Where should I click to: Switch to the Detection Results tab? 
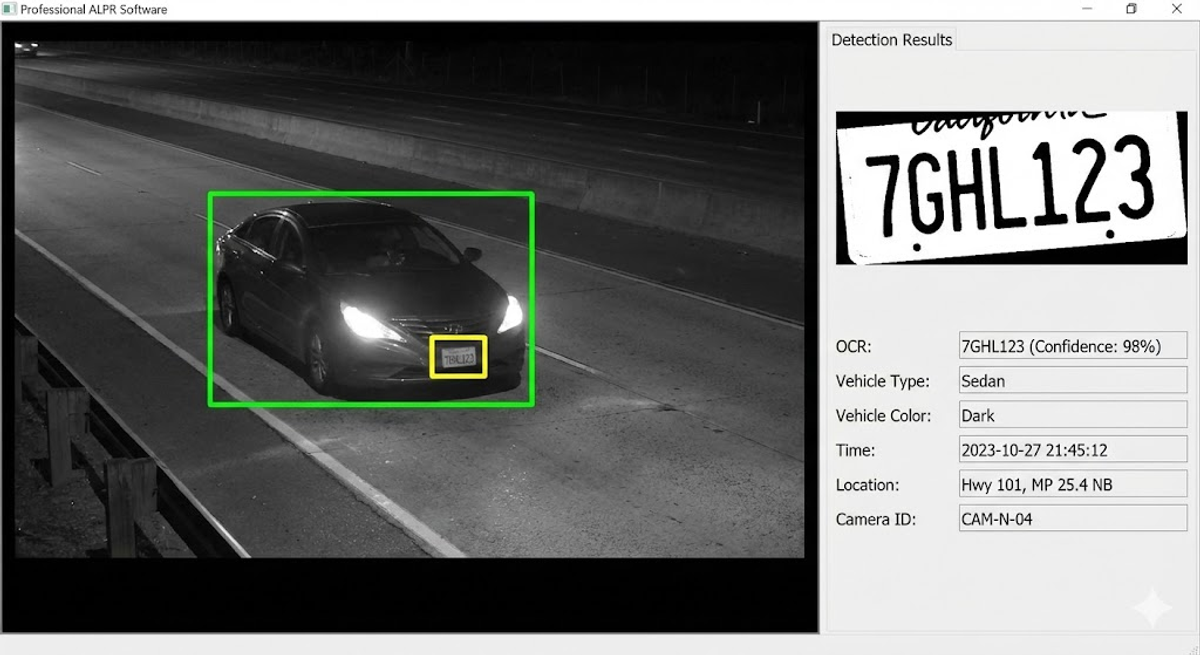pos(891,40)
